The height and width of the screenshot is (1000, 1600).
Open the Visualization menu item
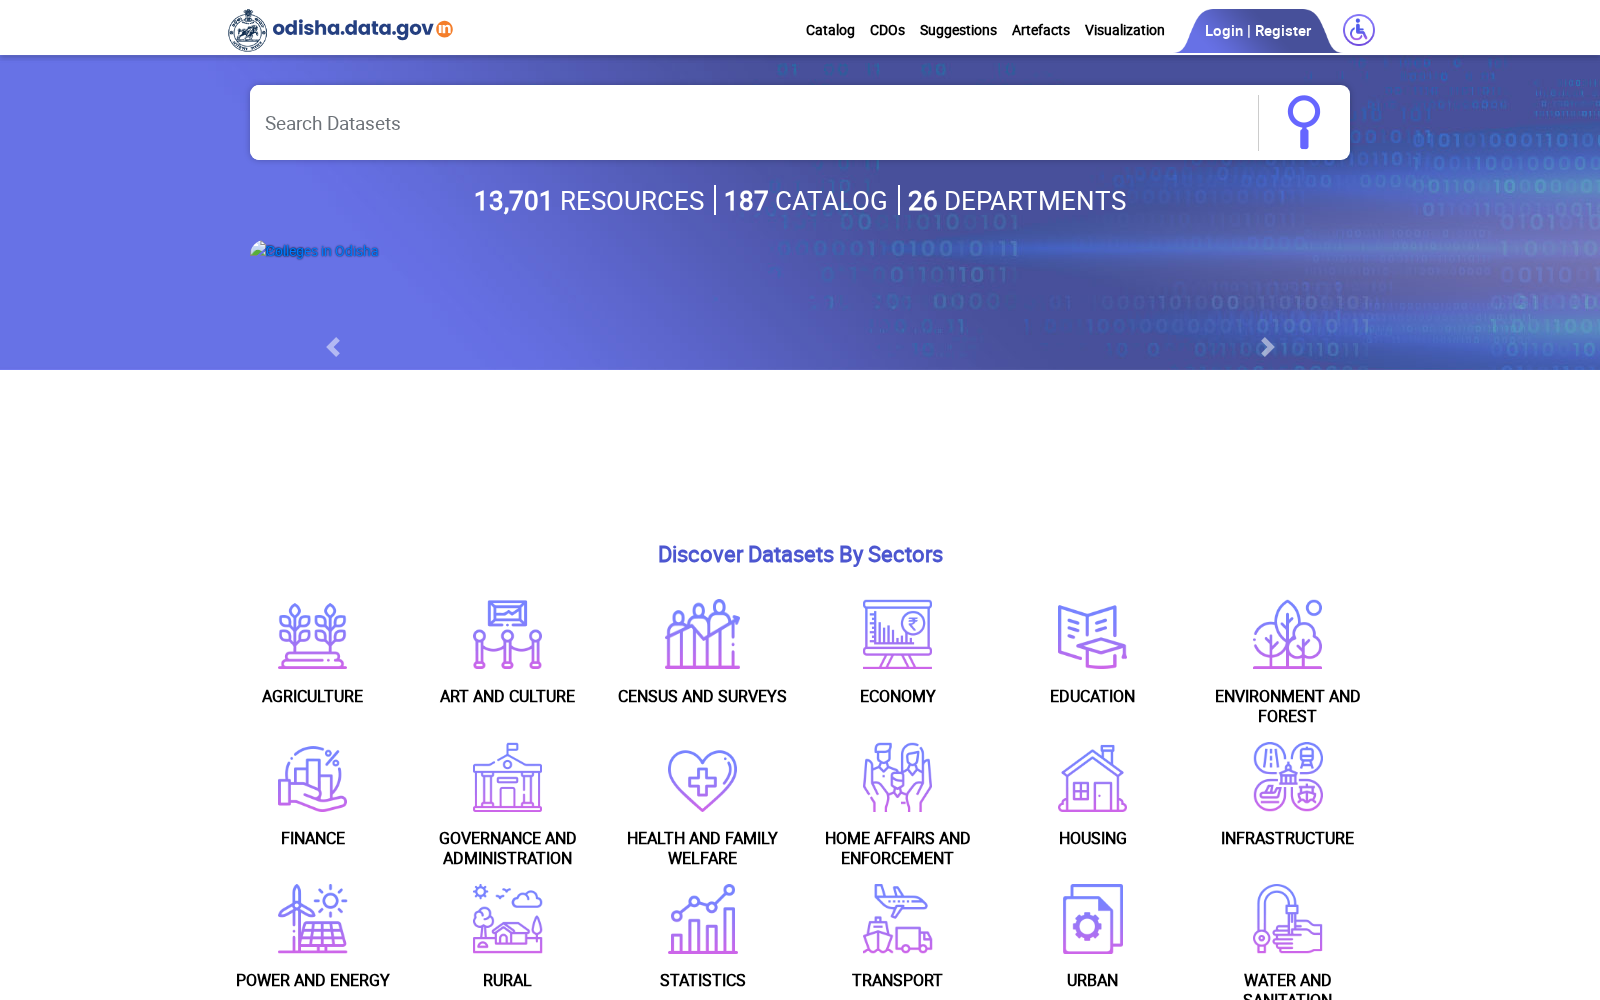1124,30
